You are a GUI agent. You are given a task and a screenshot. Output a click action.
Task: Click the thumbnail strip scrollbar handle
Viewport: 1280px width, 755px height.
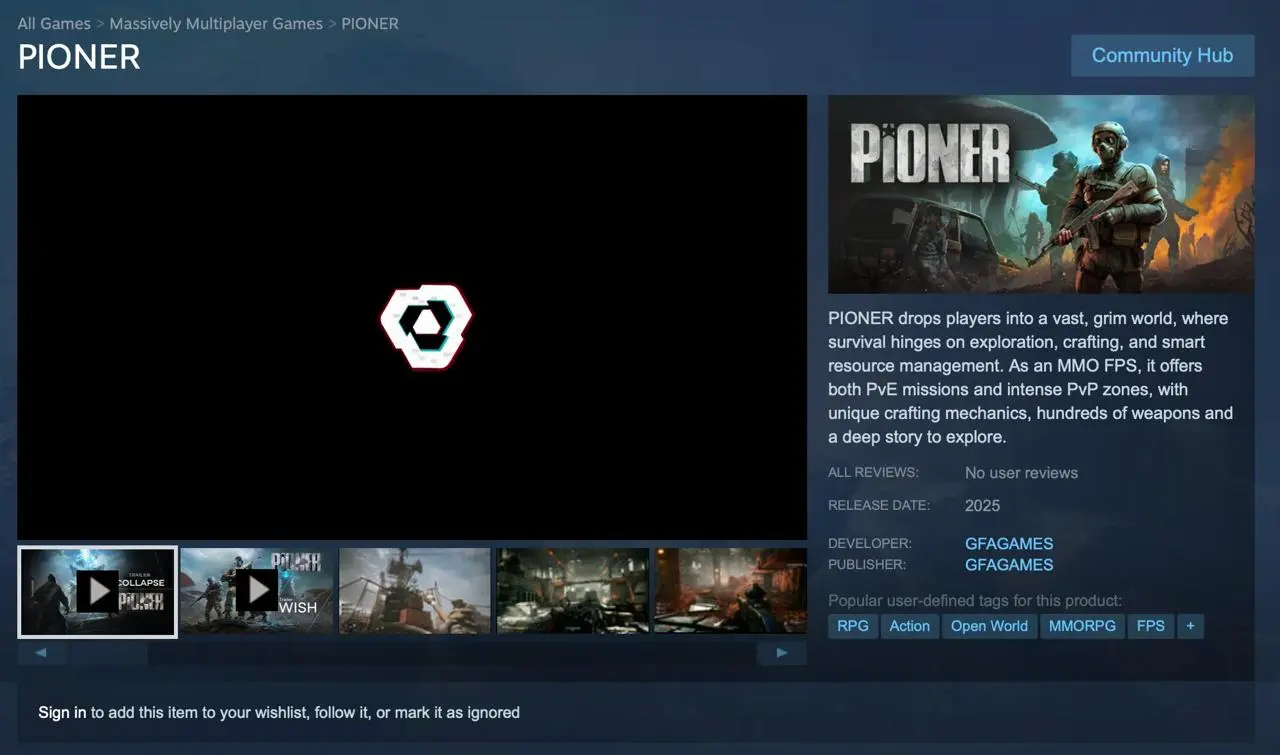click(108, 653)
